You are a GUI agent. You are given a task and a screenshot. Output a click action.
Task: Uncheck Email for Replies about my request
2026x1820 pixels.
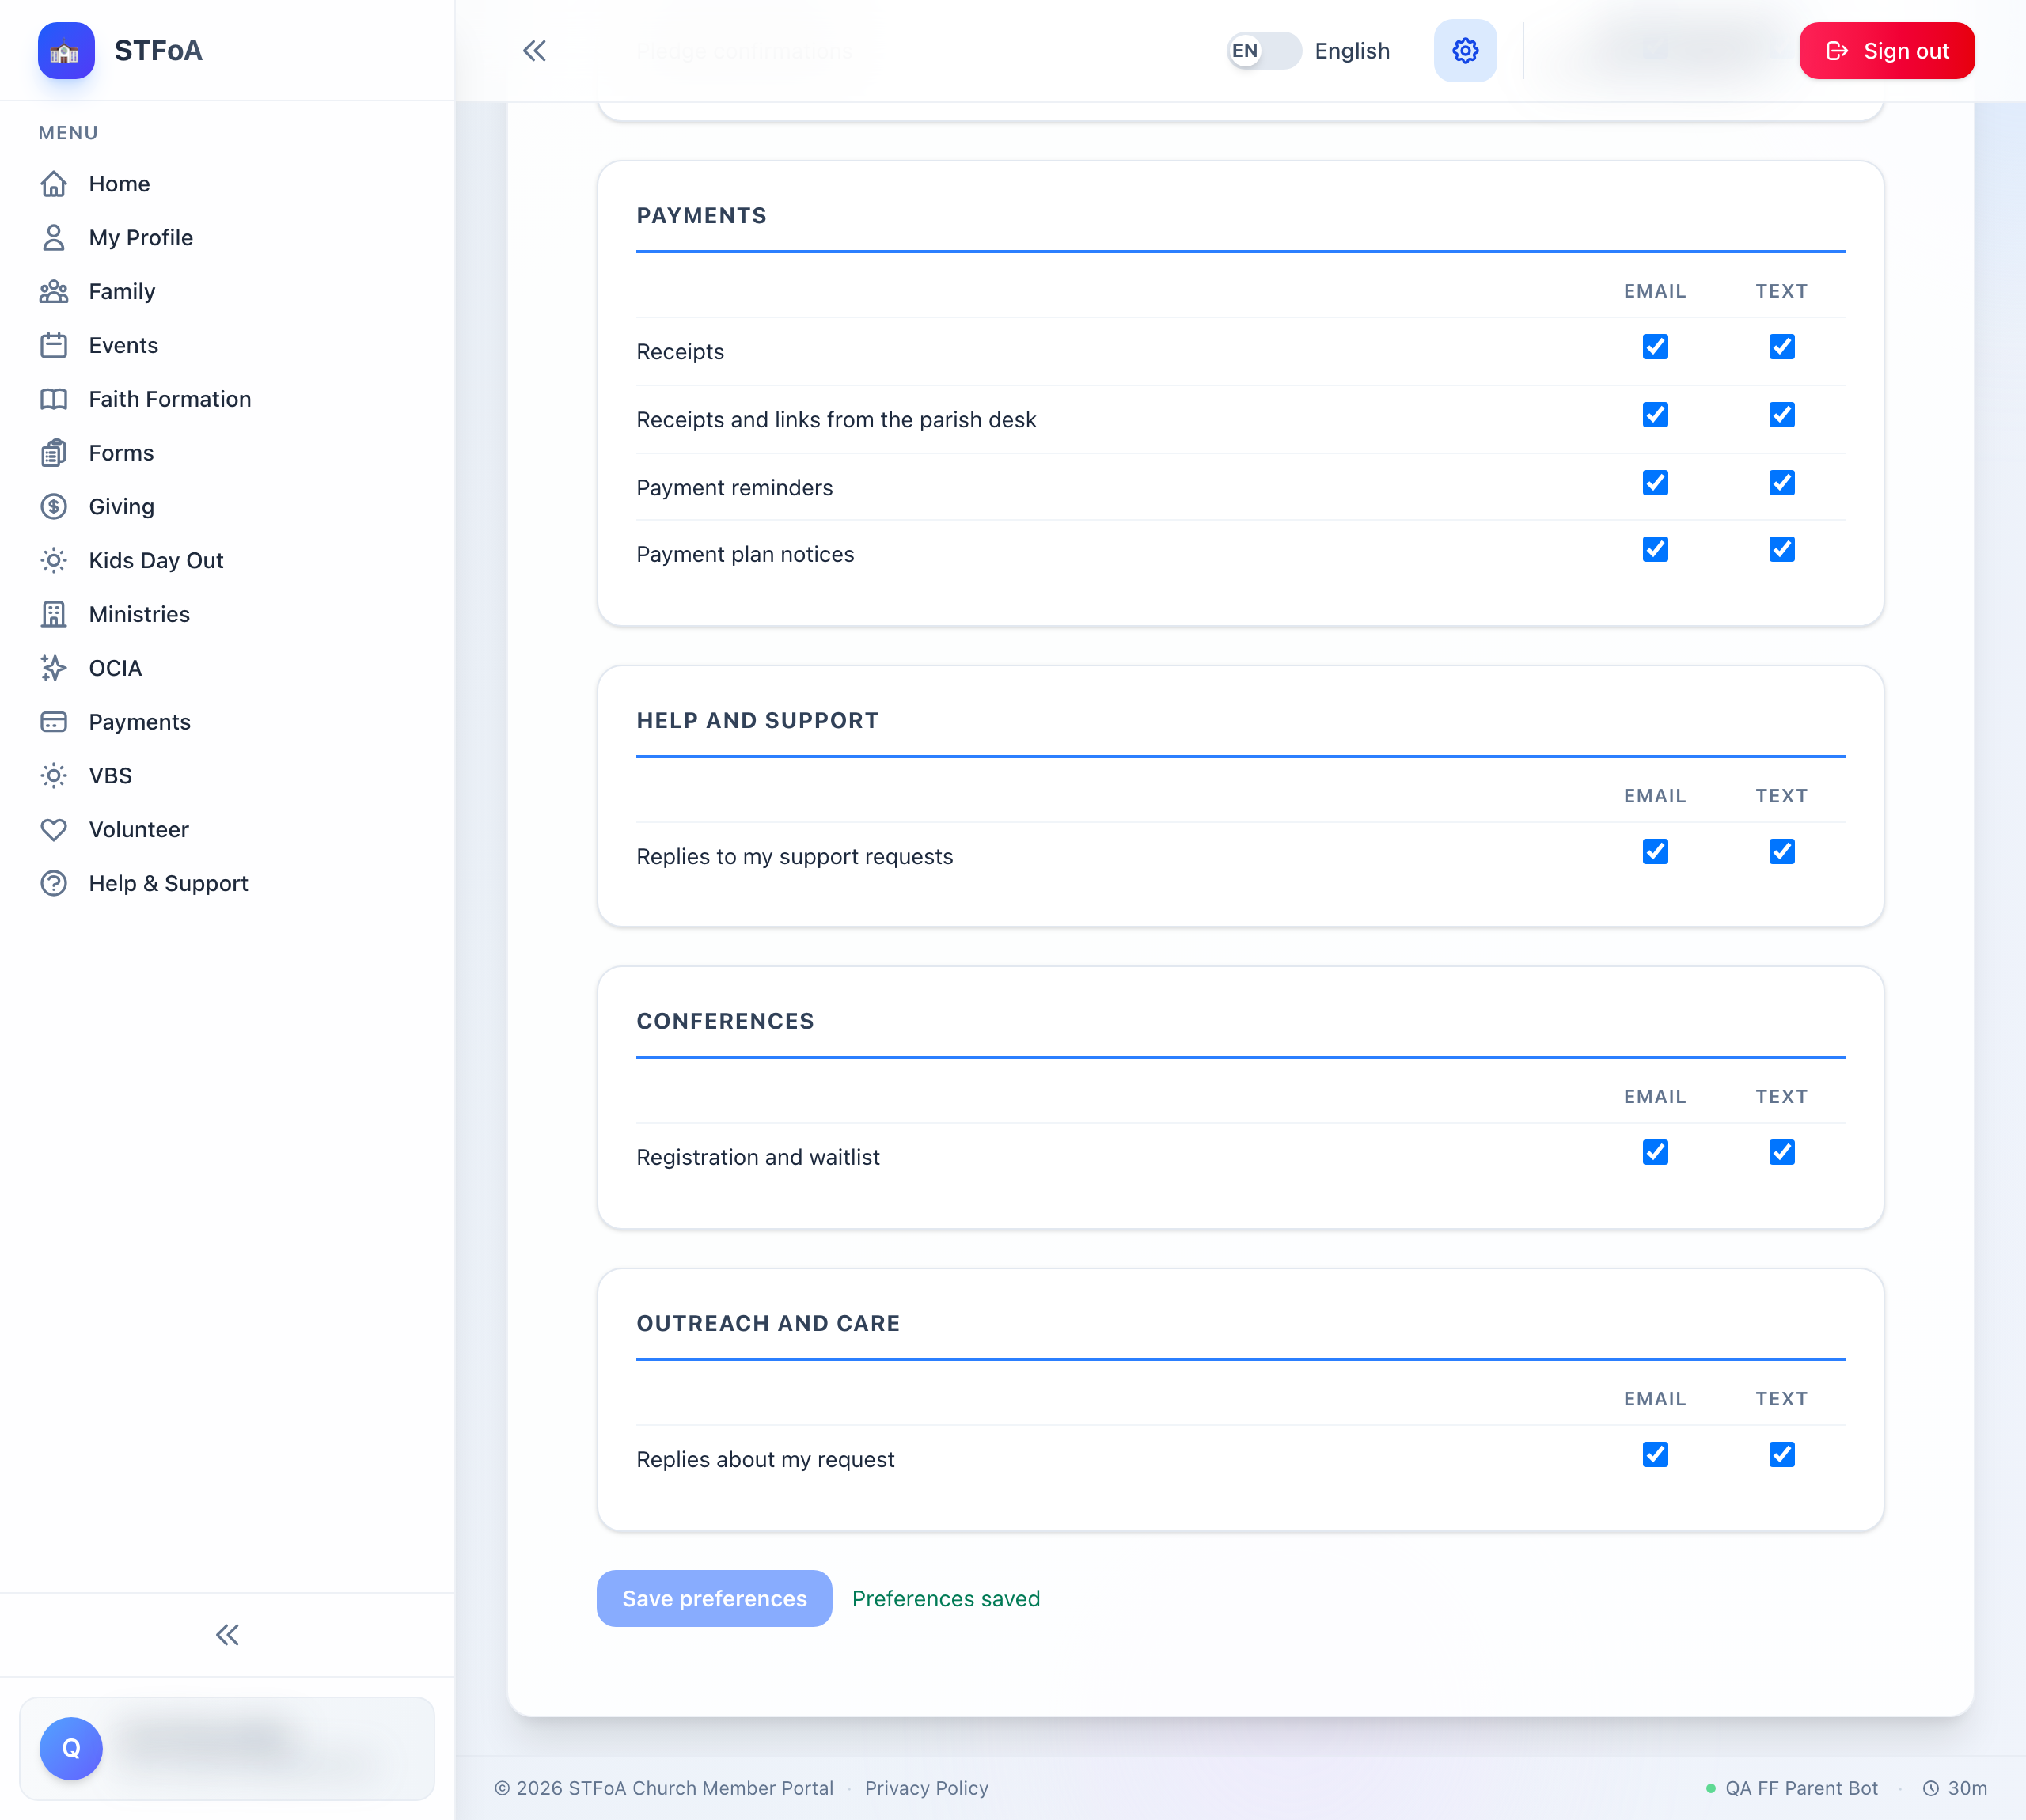click(1655, 1454)
